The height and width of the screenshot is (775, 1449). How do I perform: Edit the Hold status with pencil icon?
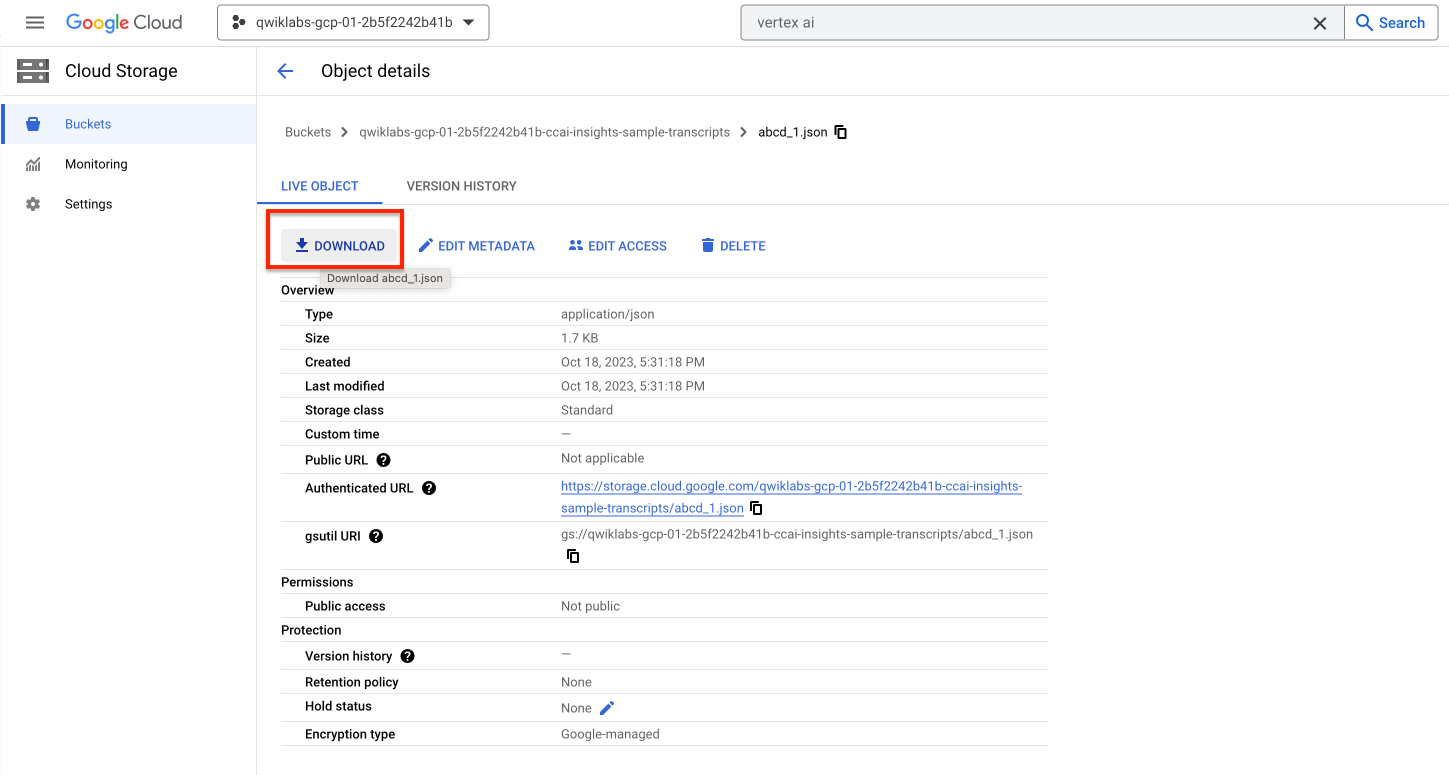click(x=607, y=708)
